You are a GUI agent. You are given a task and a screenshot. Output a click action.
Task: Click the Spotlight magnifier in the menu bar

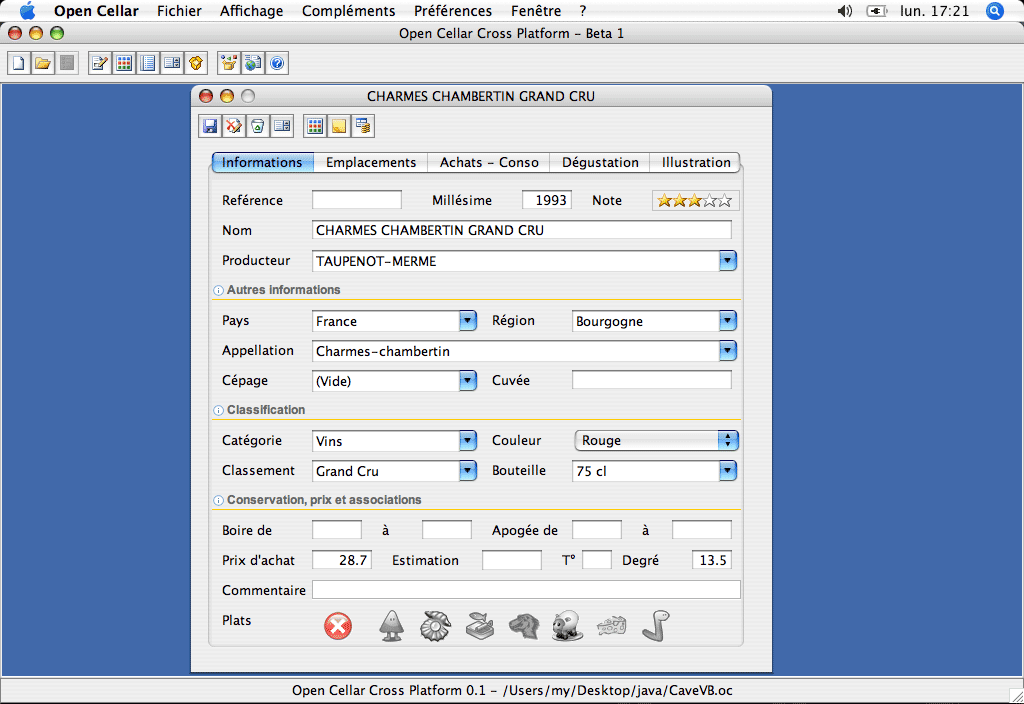[x=995, y=11]
